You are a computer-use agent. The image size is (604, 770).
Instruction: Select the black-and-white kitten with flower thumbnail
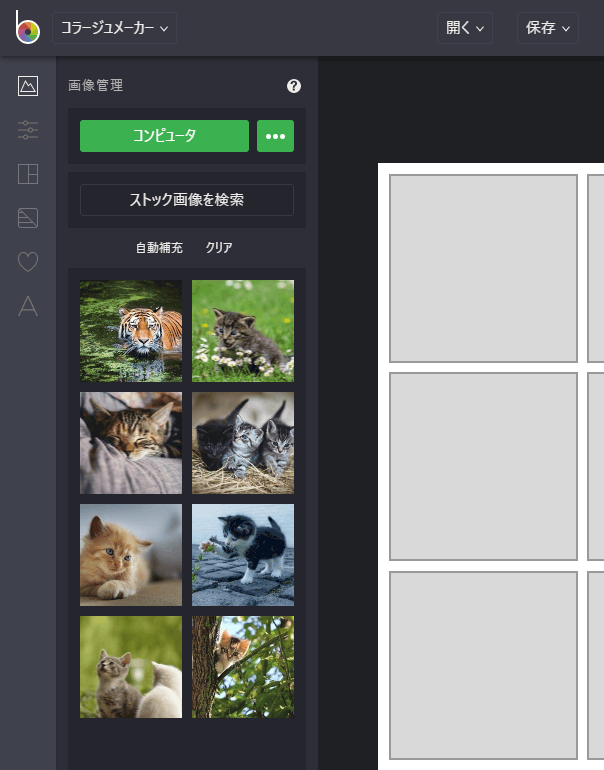point(243,555)
